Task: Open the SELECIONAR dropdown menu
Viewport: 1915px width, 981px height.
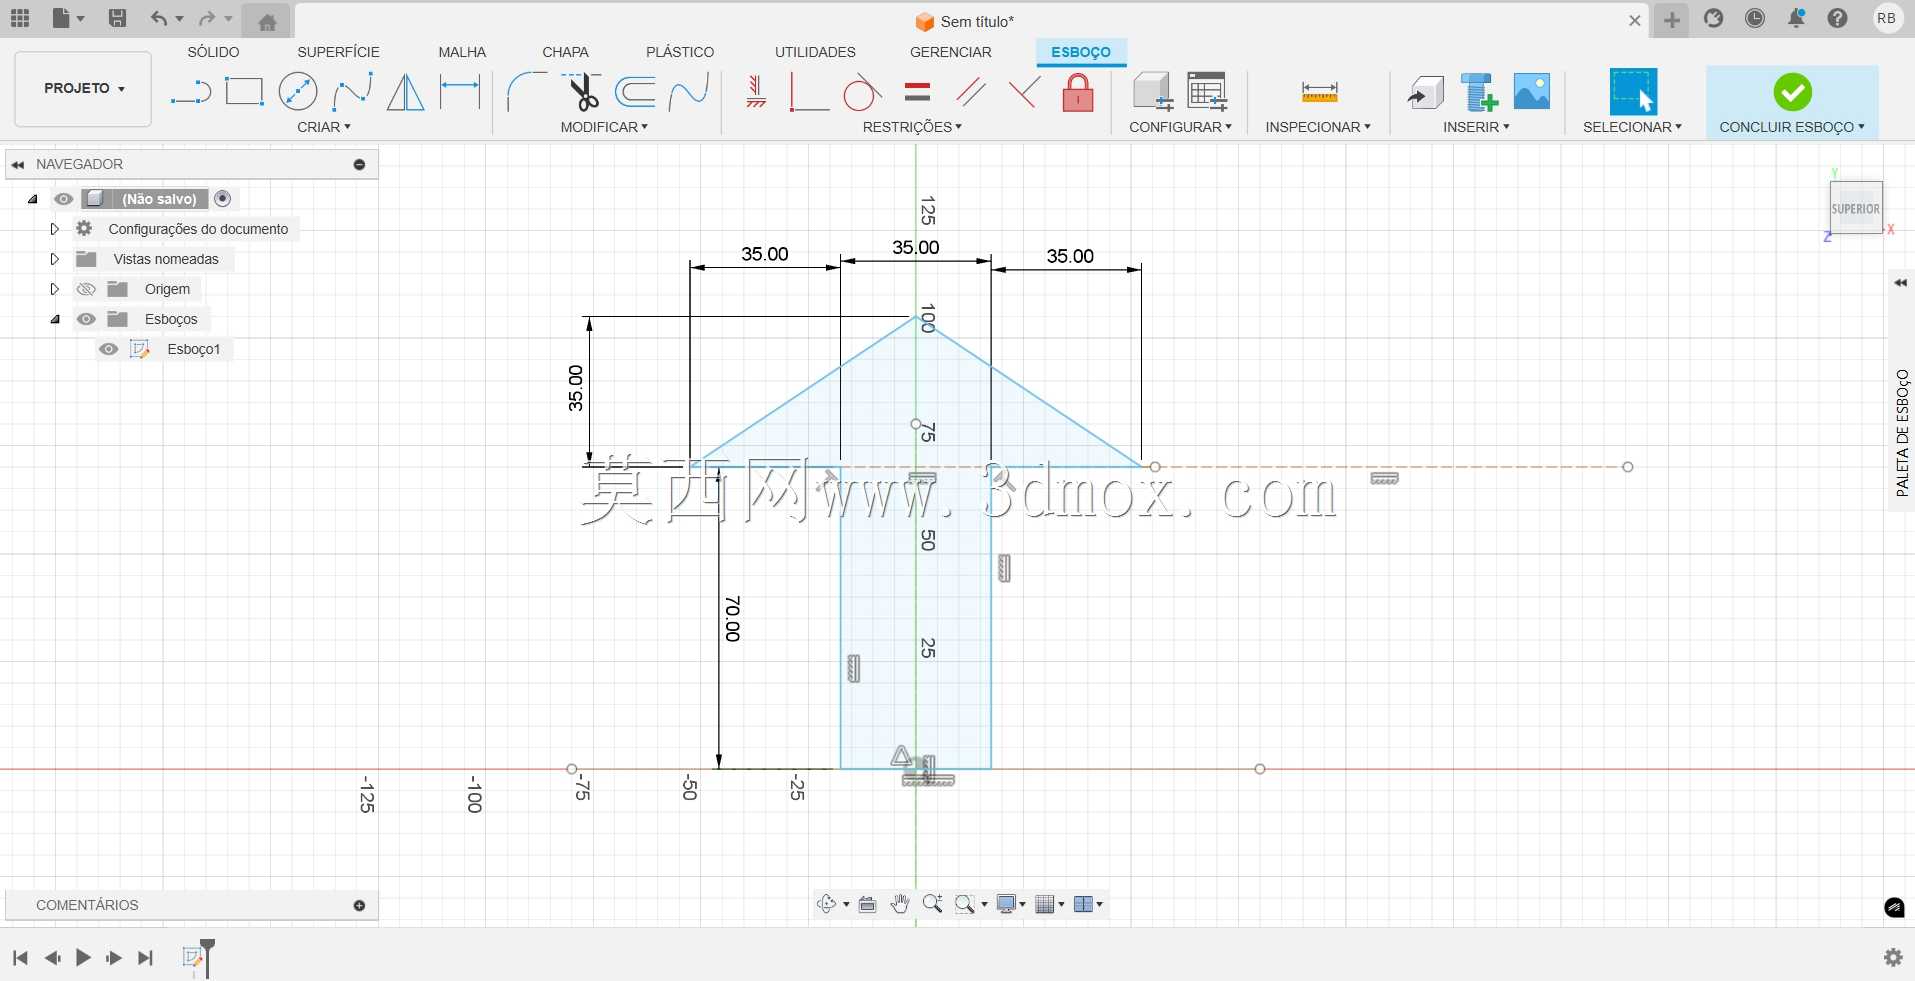Action: 1632,127
